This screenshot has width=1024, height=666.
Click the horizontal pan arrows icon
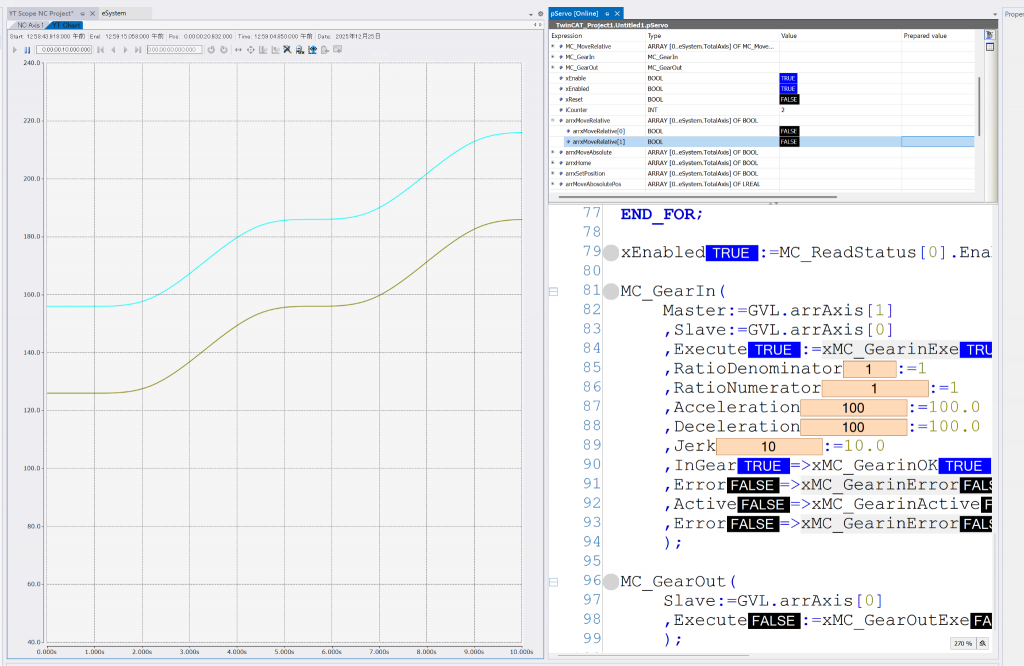click(x=237, y=49)
